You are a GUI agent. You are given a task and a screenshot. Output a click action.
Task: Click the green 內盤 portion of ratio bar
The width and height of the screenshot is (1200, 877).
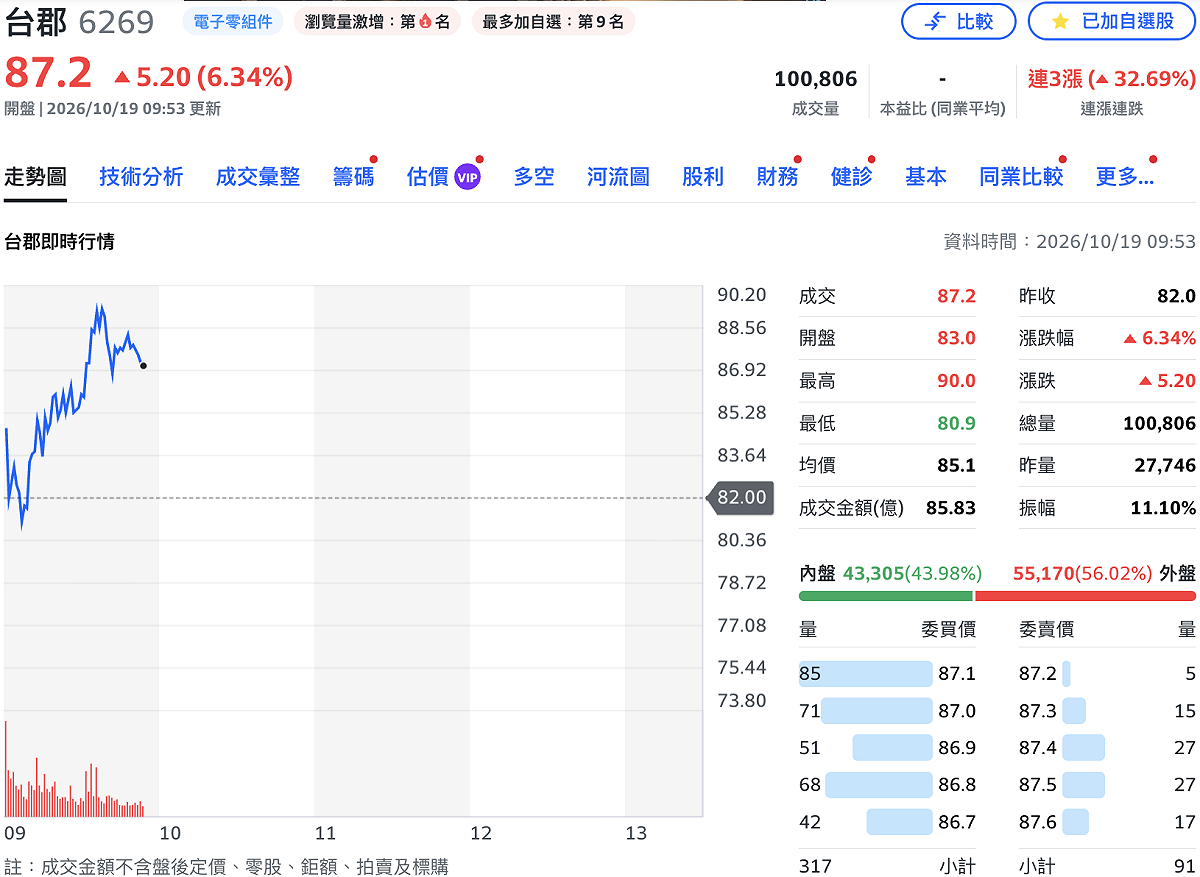coord(885,596)
